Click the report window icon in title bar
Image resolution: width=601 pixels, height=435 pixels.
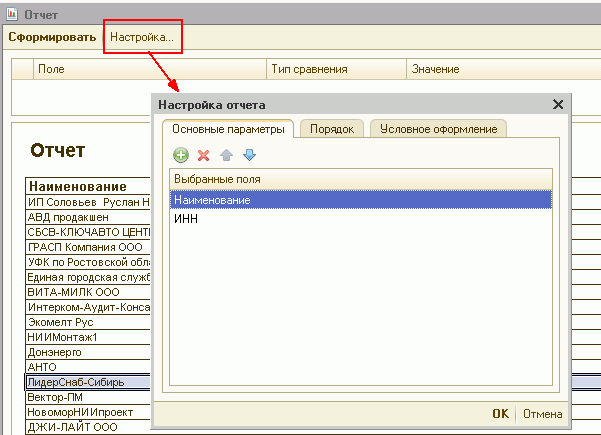point(12,14)
